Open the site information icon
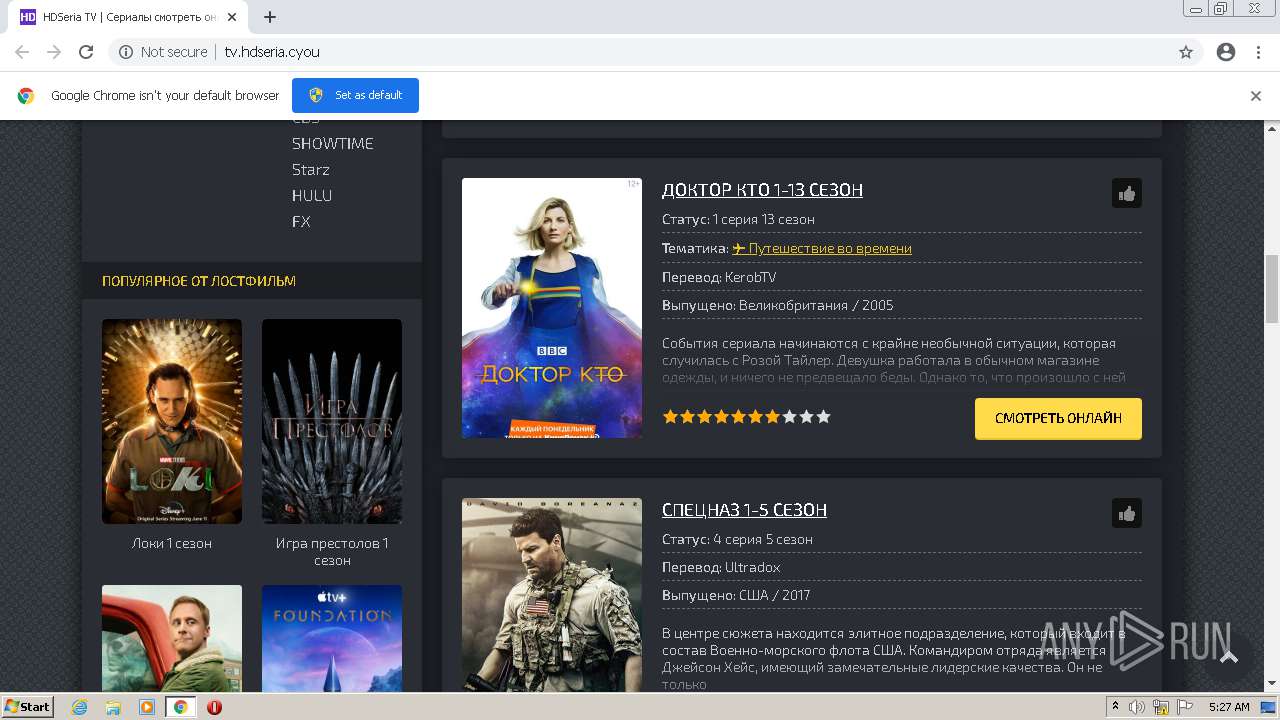Viewport: 1280px width, 720px height. click(126, 52)
